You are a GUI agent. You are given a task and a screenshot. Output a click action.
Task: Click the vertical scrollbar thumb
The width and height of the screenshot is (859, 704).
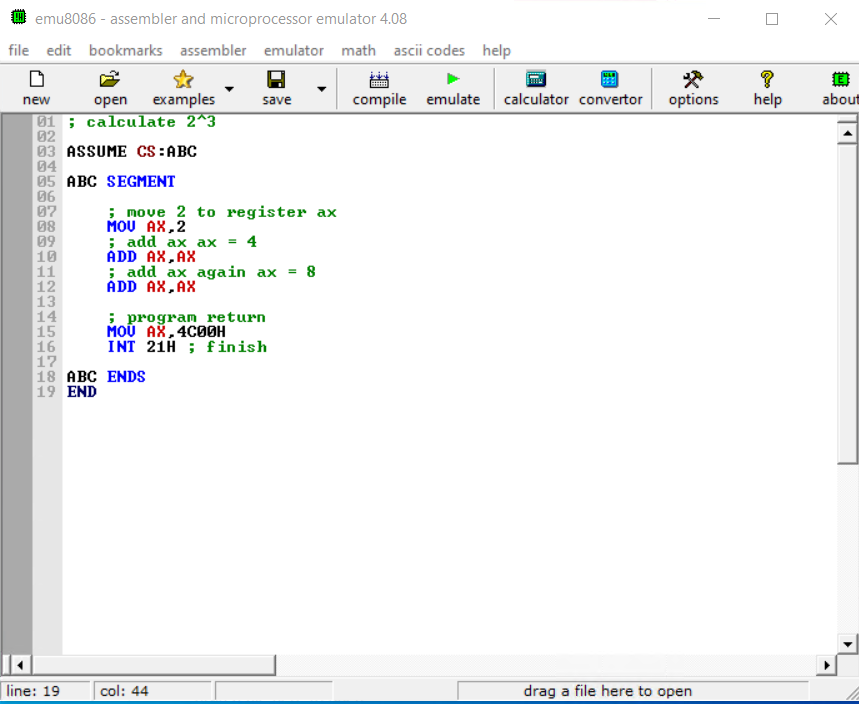click(x=847, y=304)
